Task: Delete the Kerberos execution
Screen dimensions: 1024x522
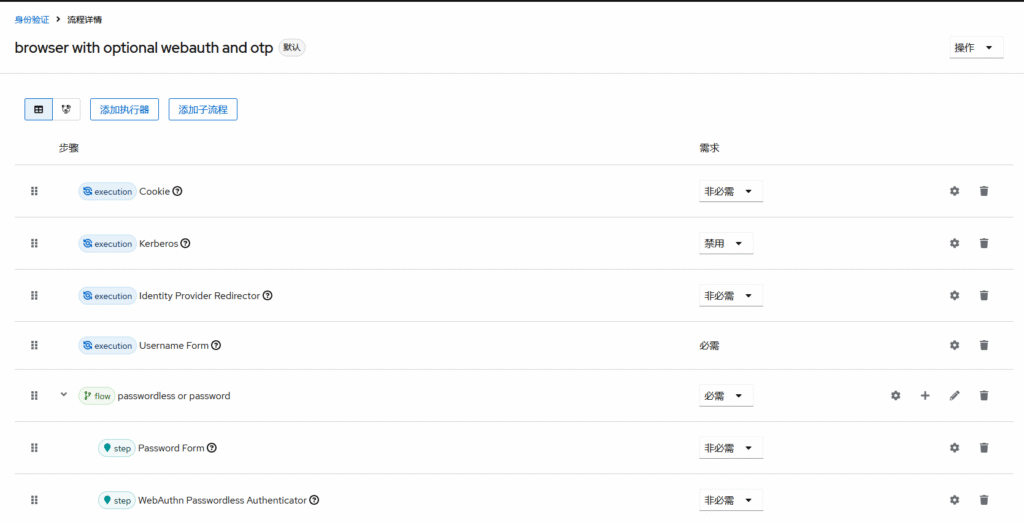Action: pyautogui.click(x=984, y=243)
